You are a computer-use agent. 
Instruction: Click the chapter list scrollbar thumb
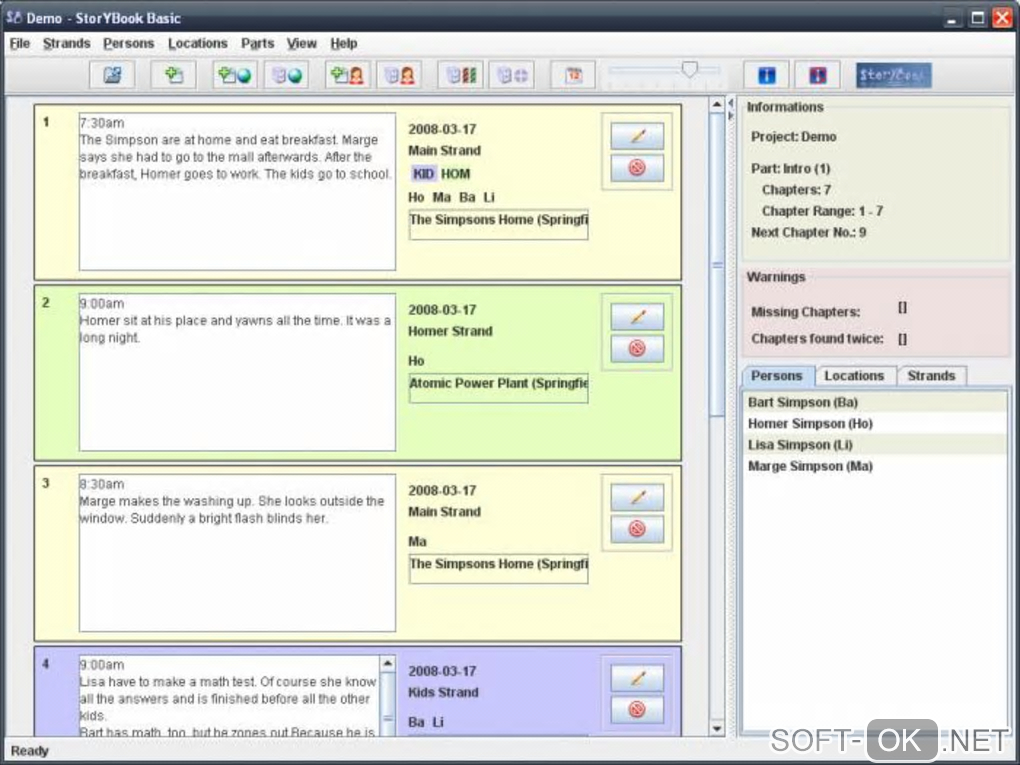point(717,265)
